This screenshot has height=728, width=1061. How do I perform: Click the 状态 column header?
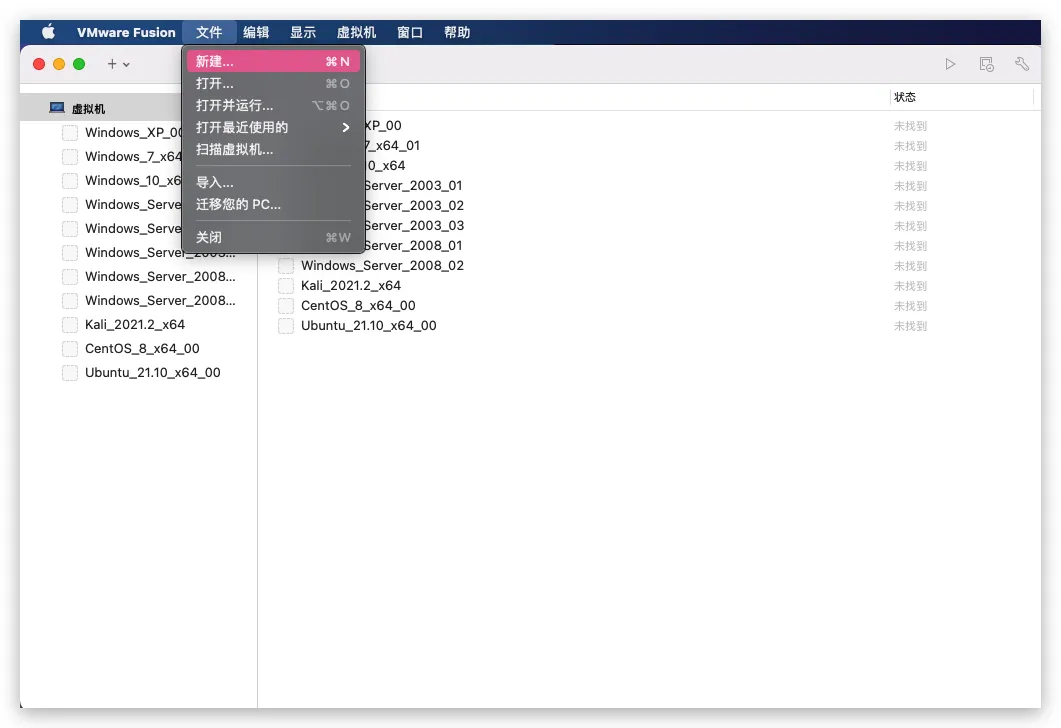(x=905, y=97)
